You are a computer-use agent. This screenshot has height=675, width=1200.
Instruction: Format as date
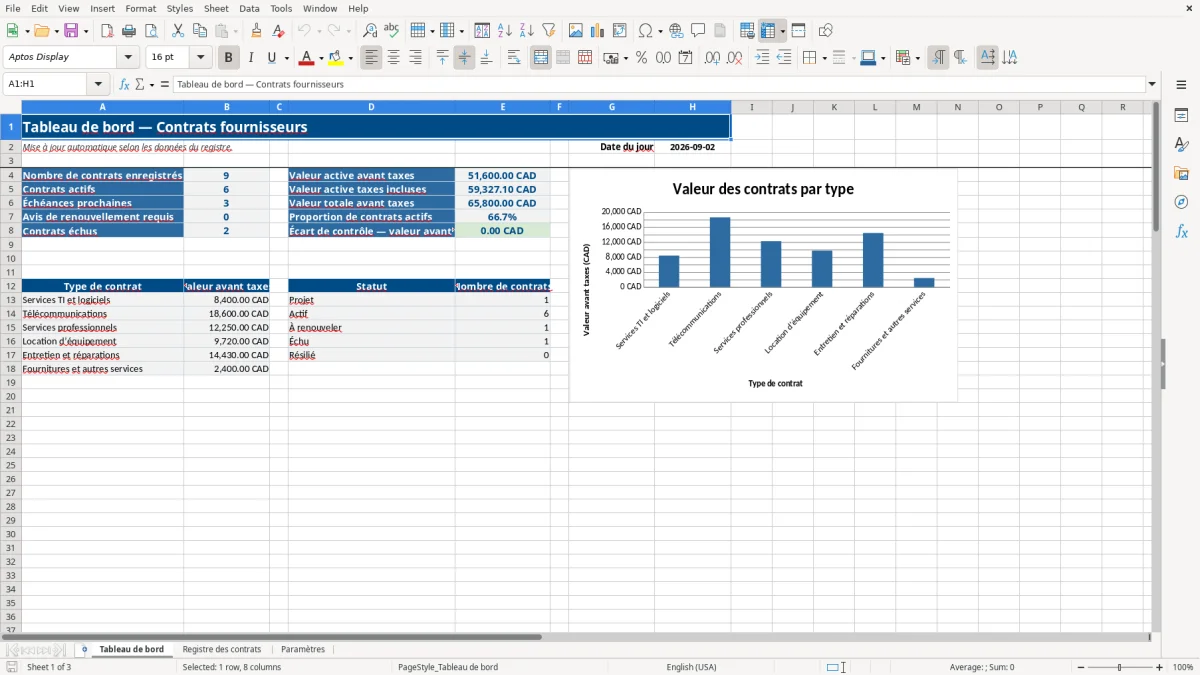tap(686, 58)
